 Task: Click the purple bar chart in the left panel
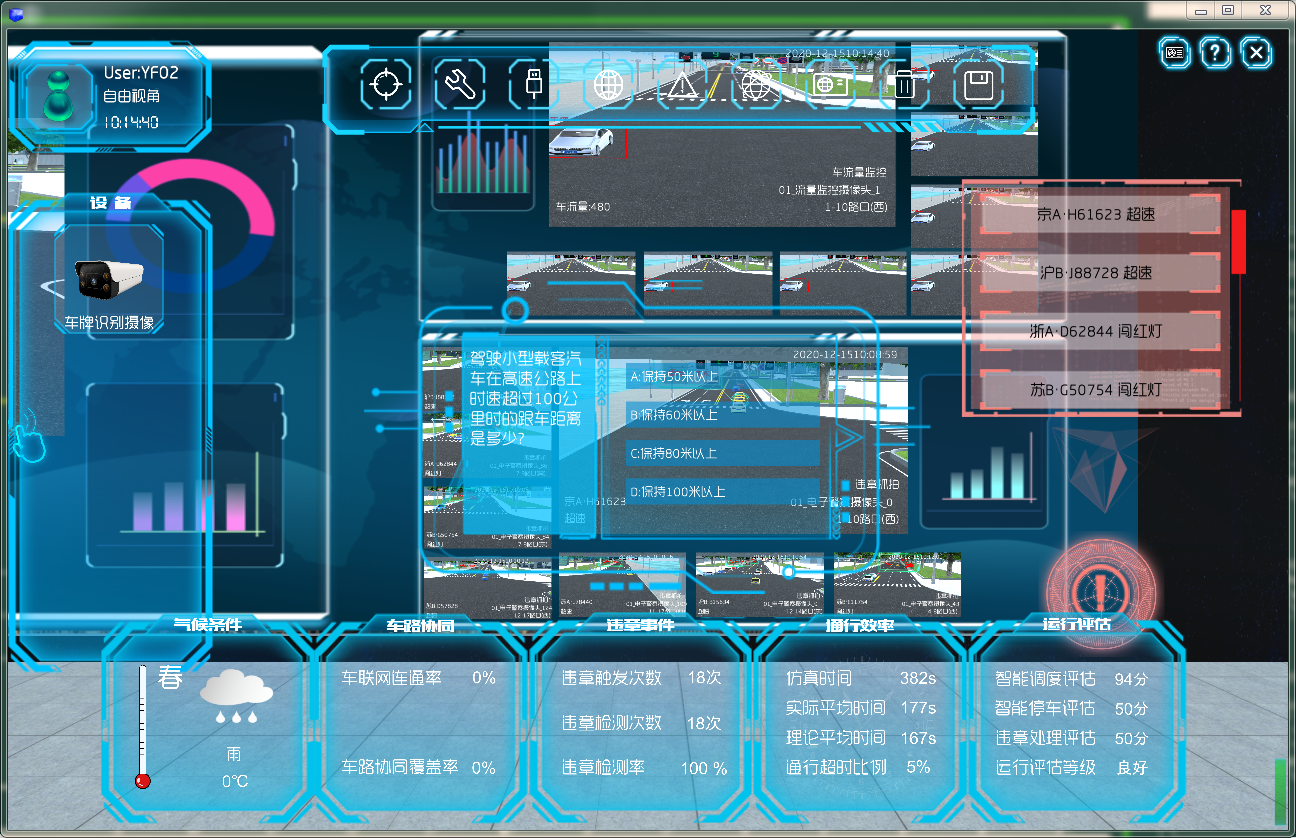pyautogui.click(x=190, y=495)
